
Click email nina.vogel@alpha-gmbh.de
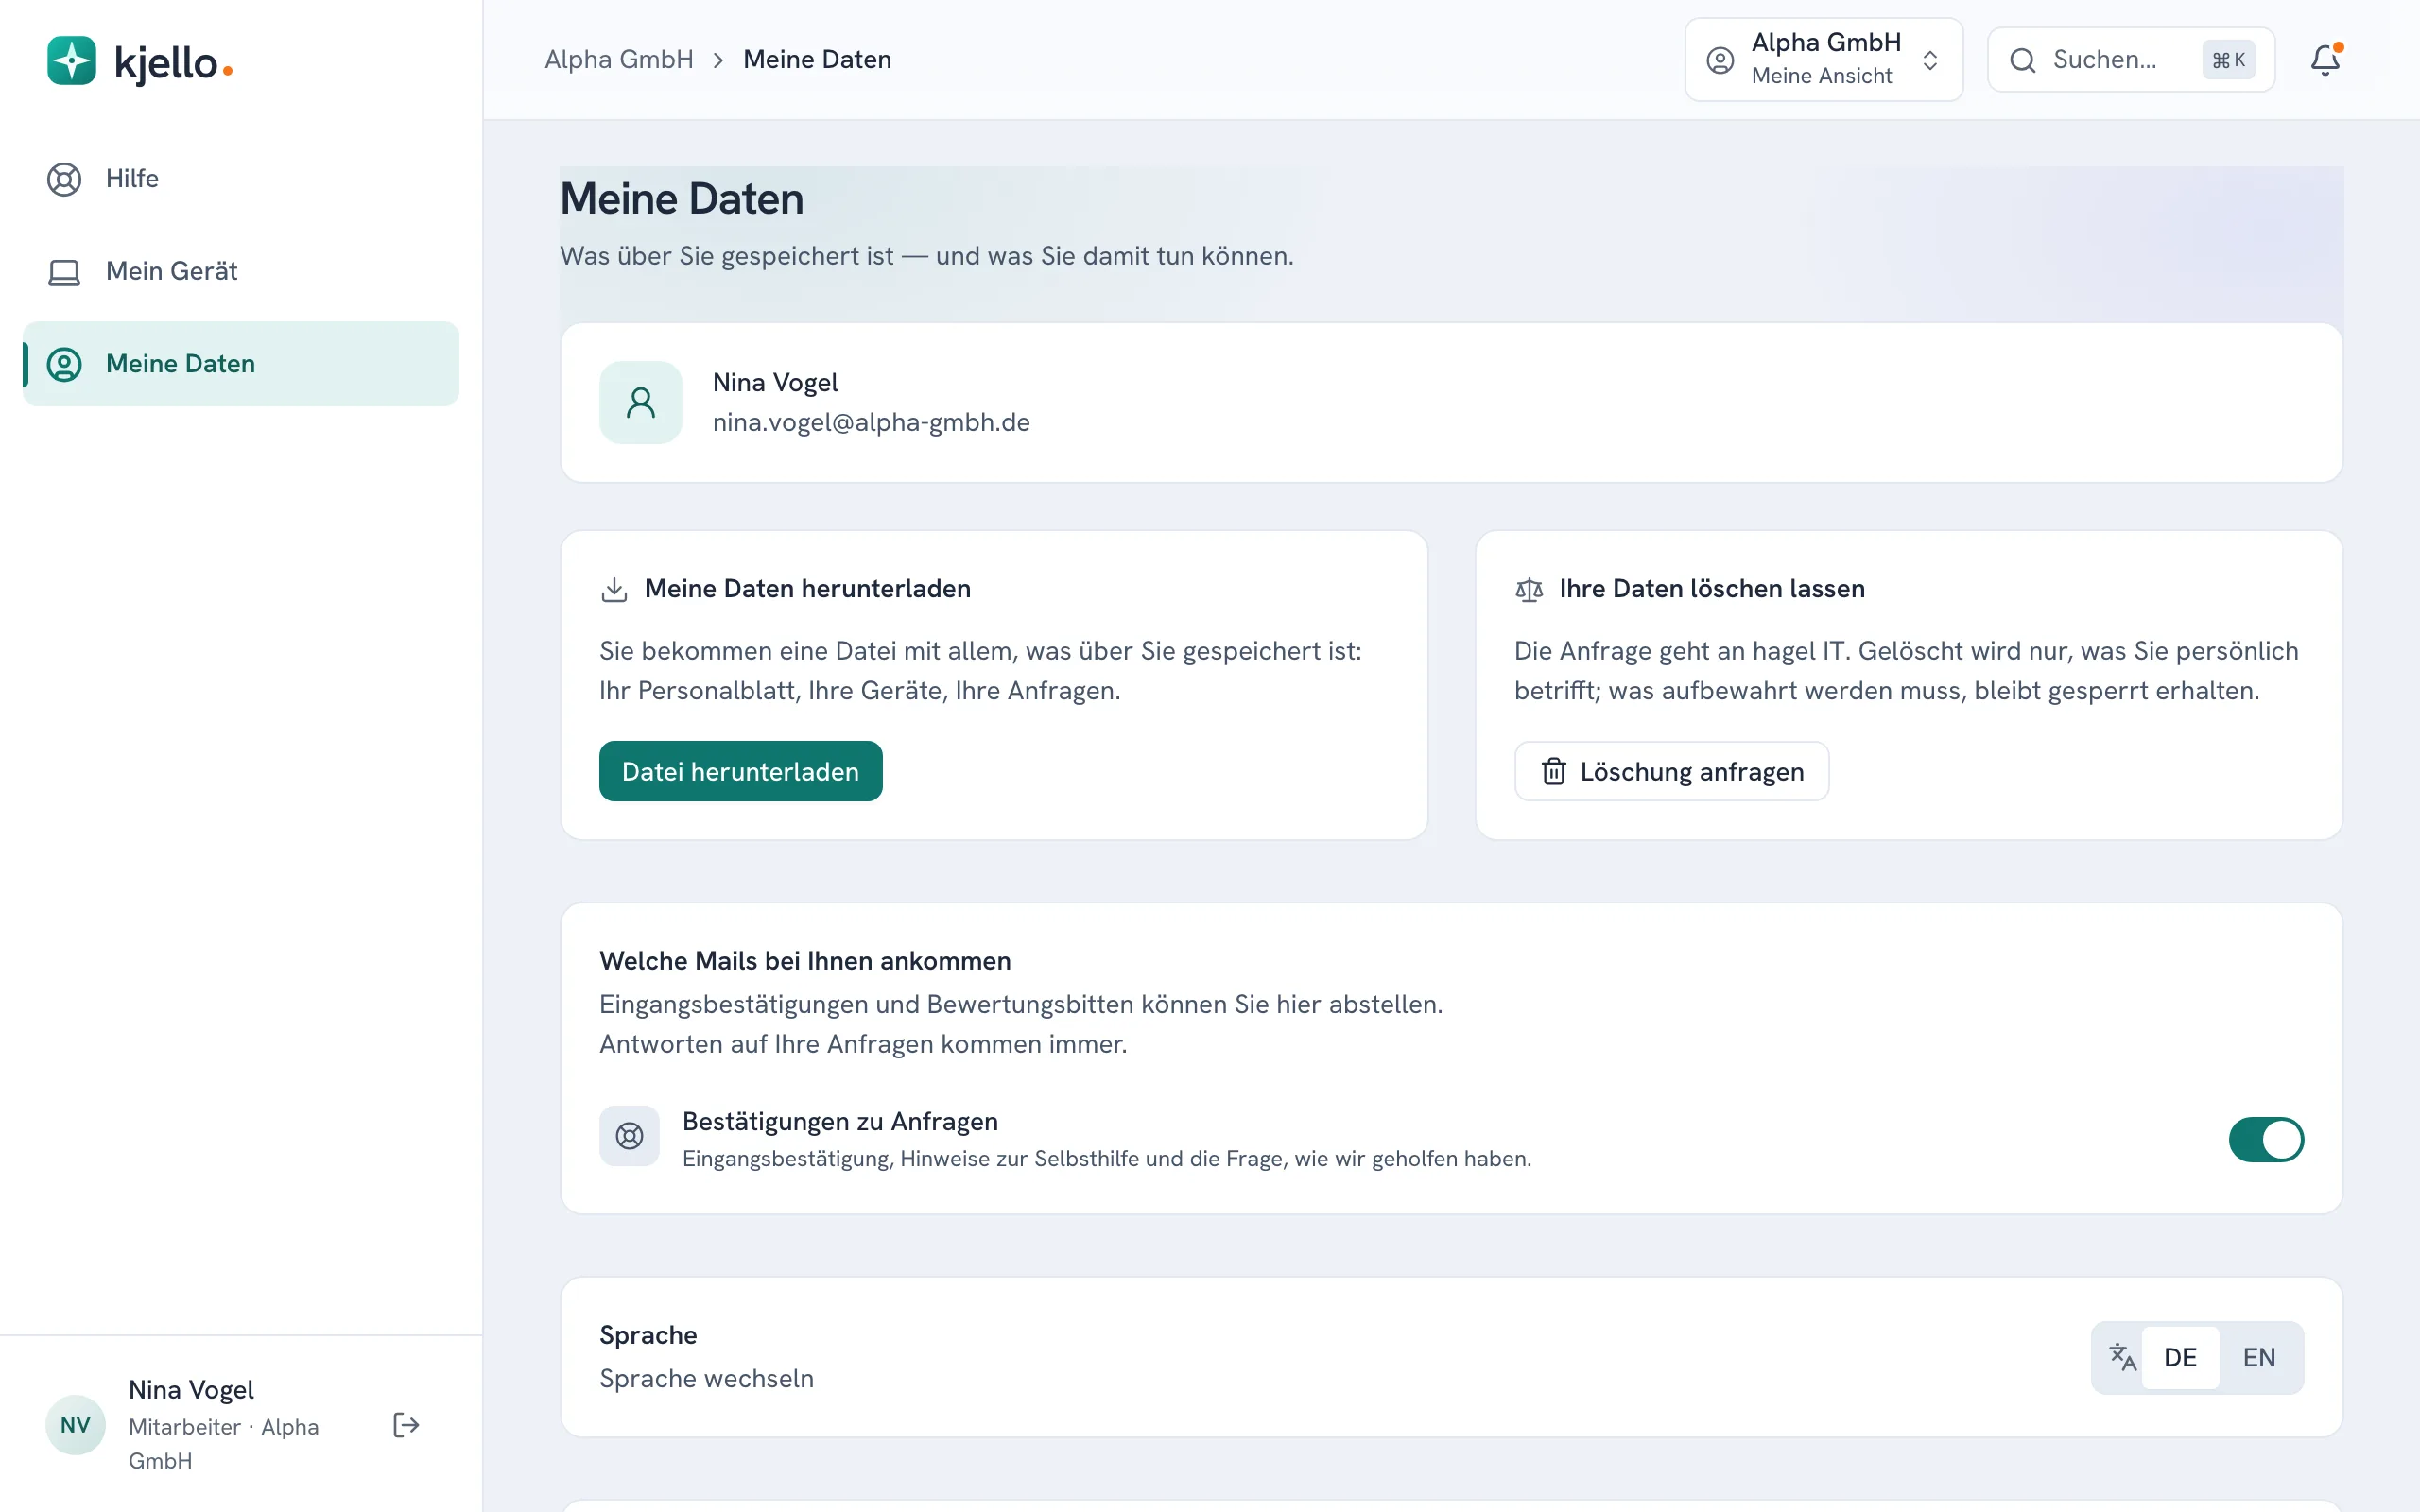871,422
